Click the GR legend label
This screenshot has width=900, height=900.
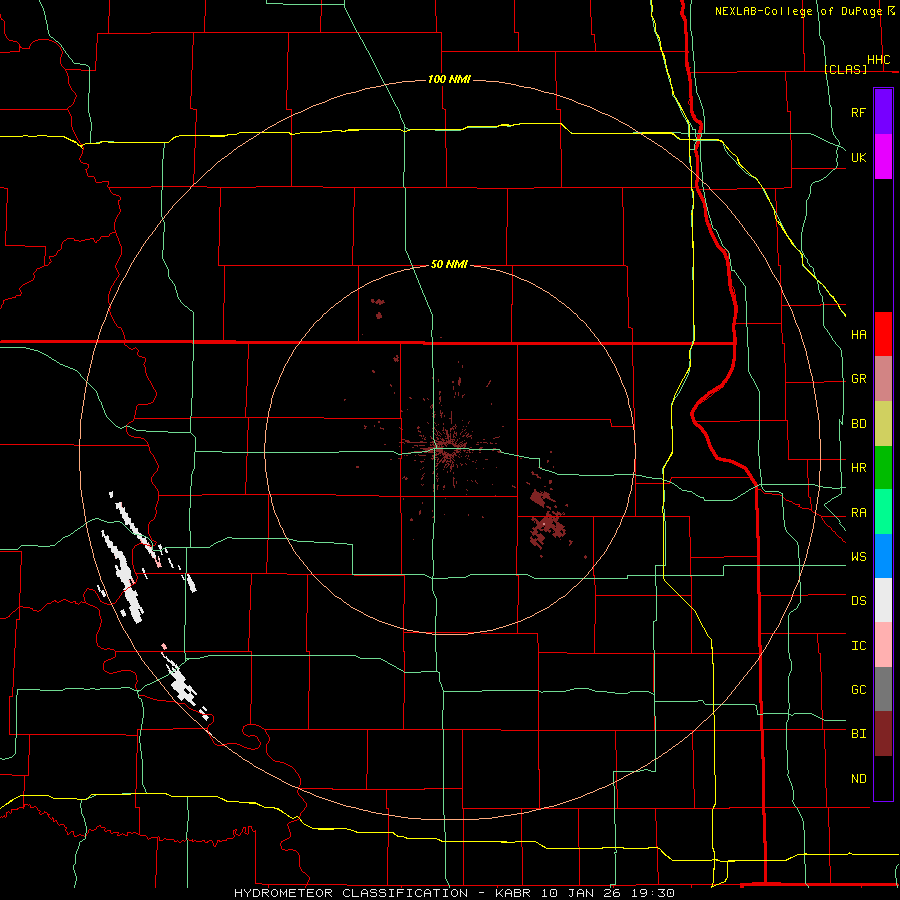[x=859, y=379]
